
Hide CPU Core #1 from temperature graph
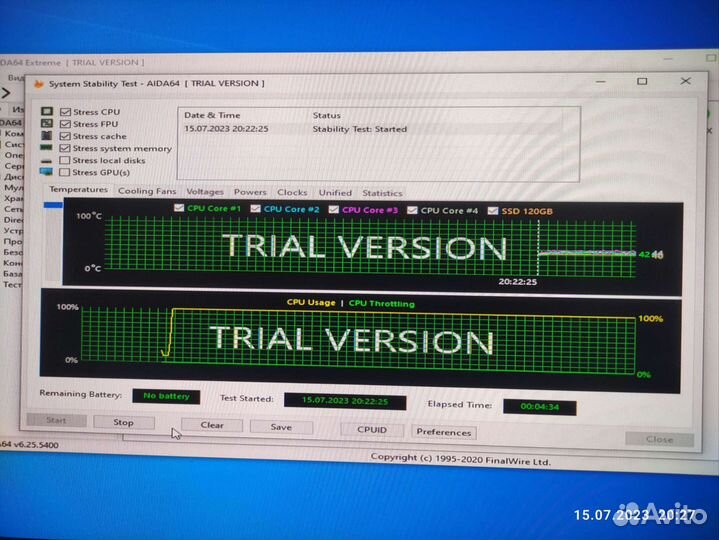(x=179, y=209)
